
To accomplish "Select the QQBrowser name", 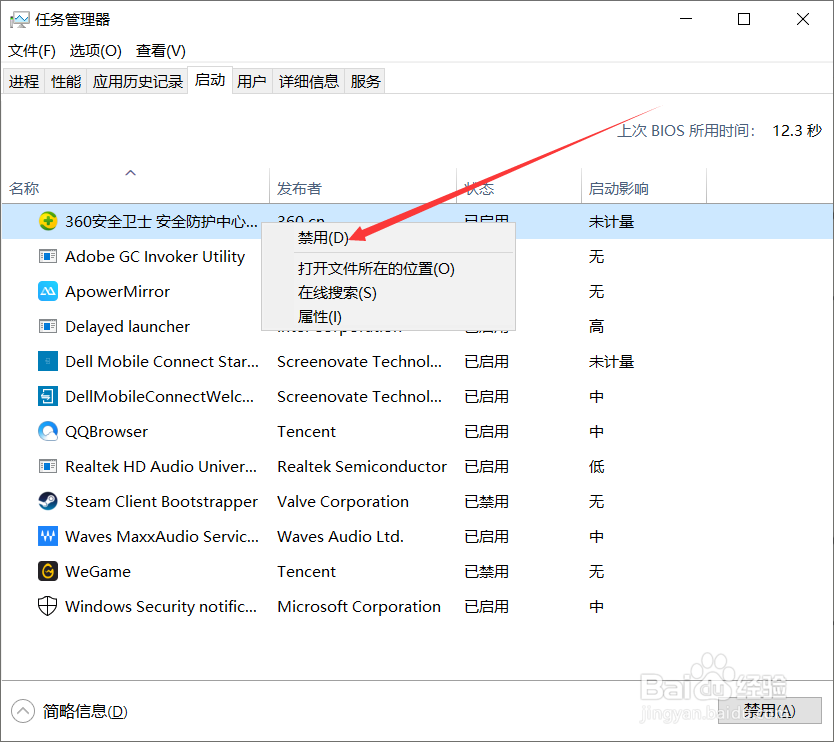I will 106,431.
